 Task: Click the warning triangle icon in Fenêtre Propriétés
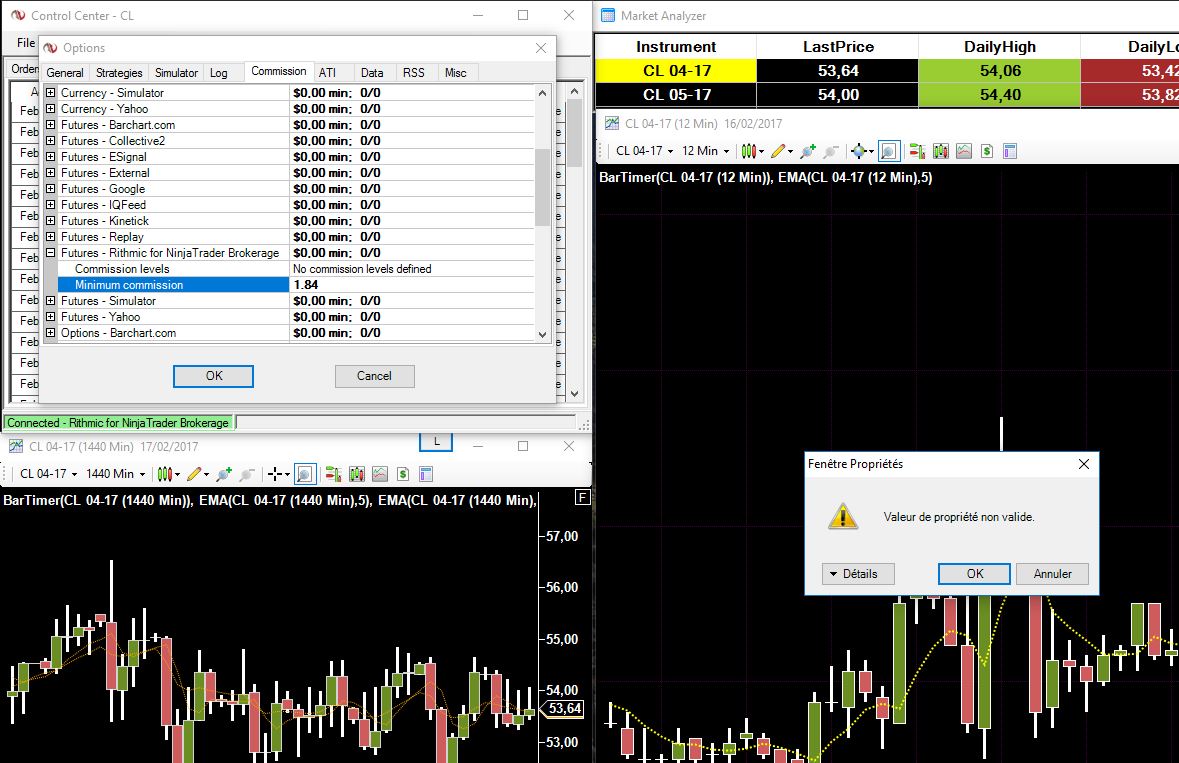(x=843, y=516)
